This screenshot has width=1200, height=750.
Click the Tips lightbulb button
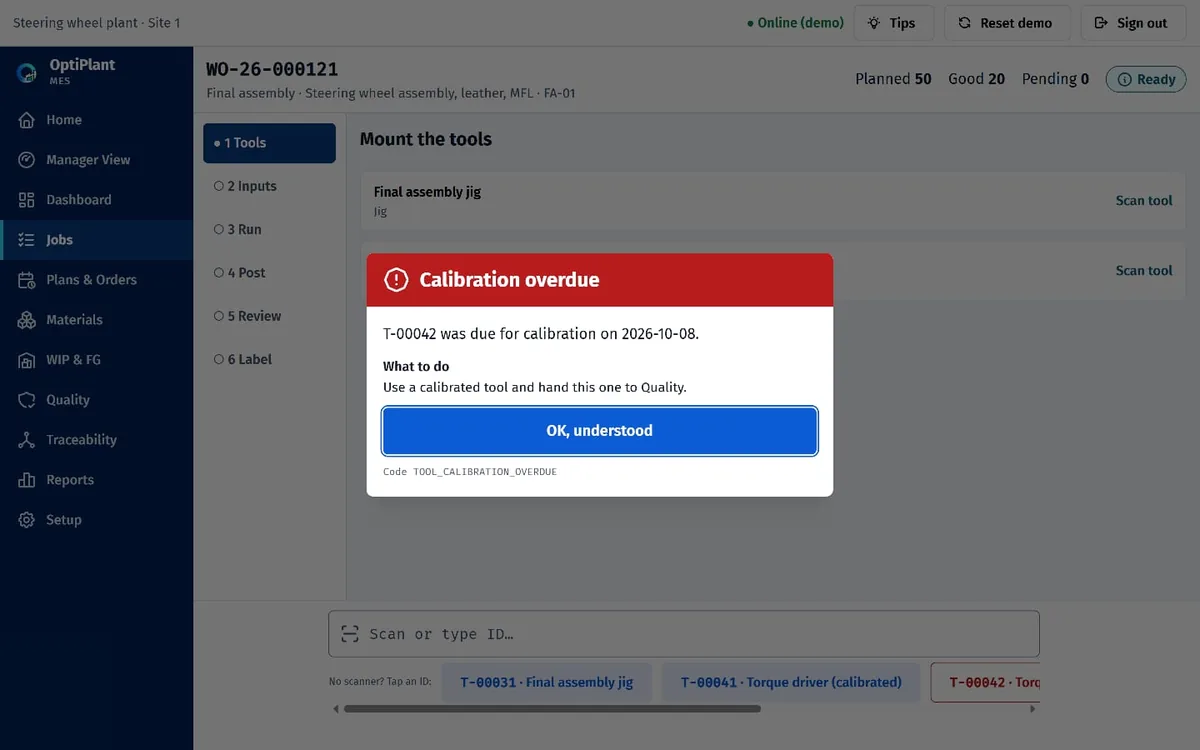click(x=893, y=23)
